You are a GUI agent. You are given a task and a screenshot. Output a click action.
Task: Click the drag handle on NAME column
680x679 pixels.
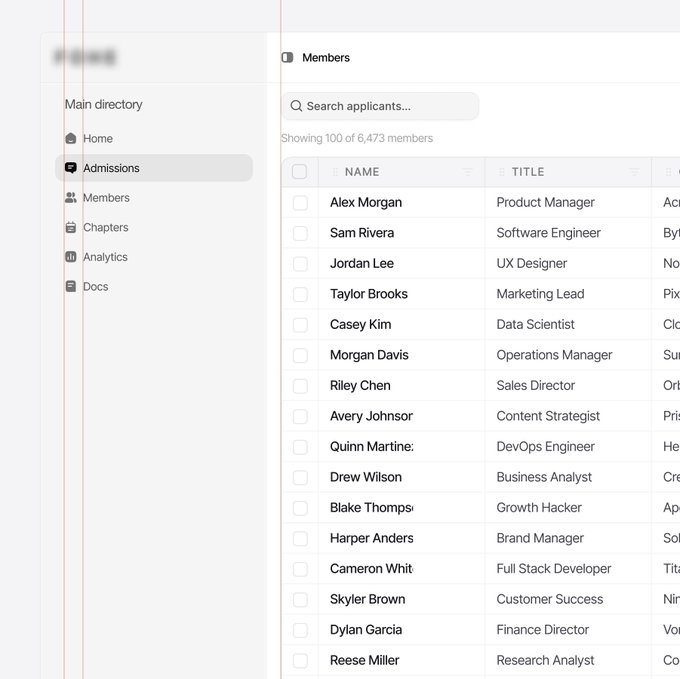click(x=335, y=172)
